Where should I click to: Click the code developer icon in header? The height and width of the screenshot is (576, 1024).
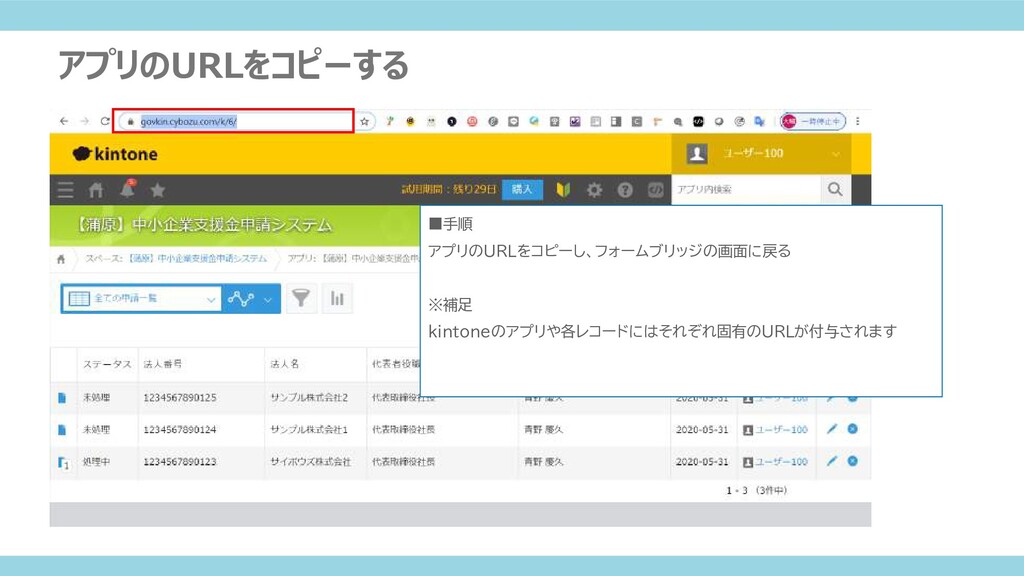656,190
